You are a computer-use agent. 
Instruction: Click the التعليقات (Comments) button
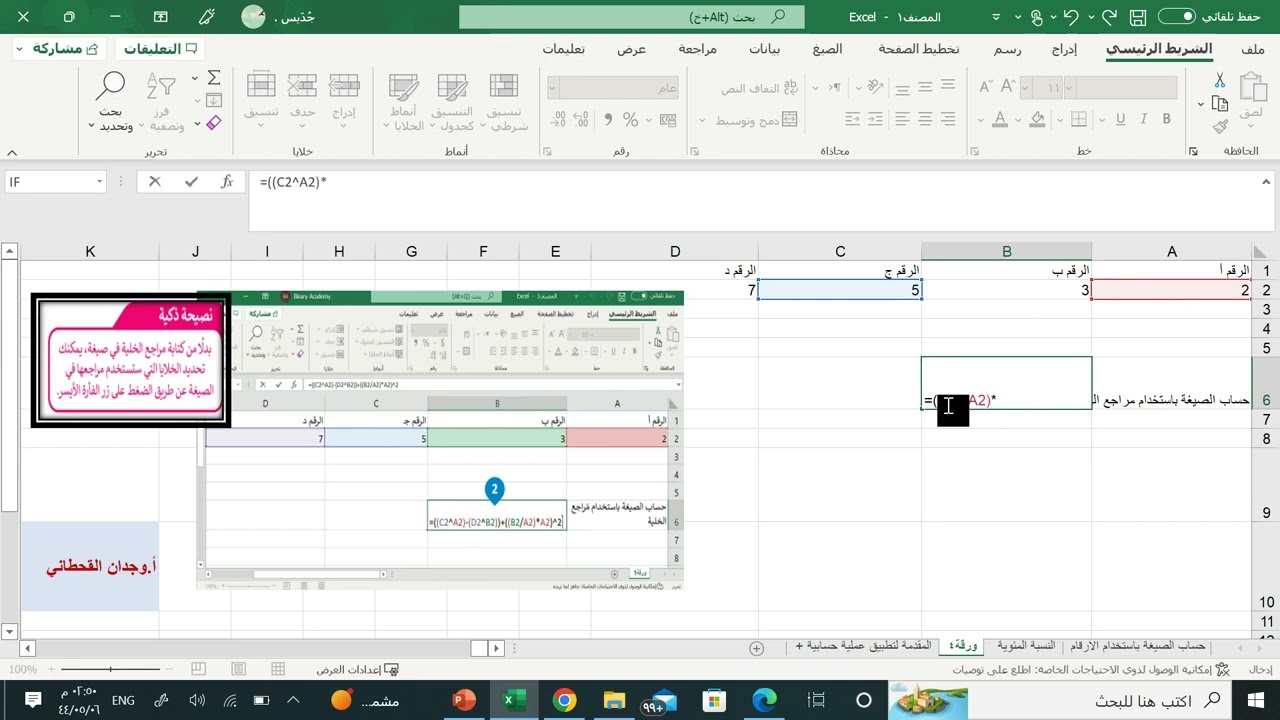pos(158,49)
